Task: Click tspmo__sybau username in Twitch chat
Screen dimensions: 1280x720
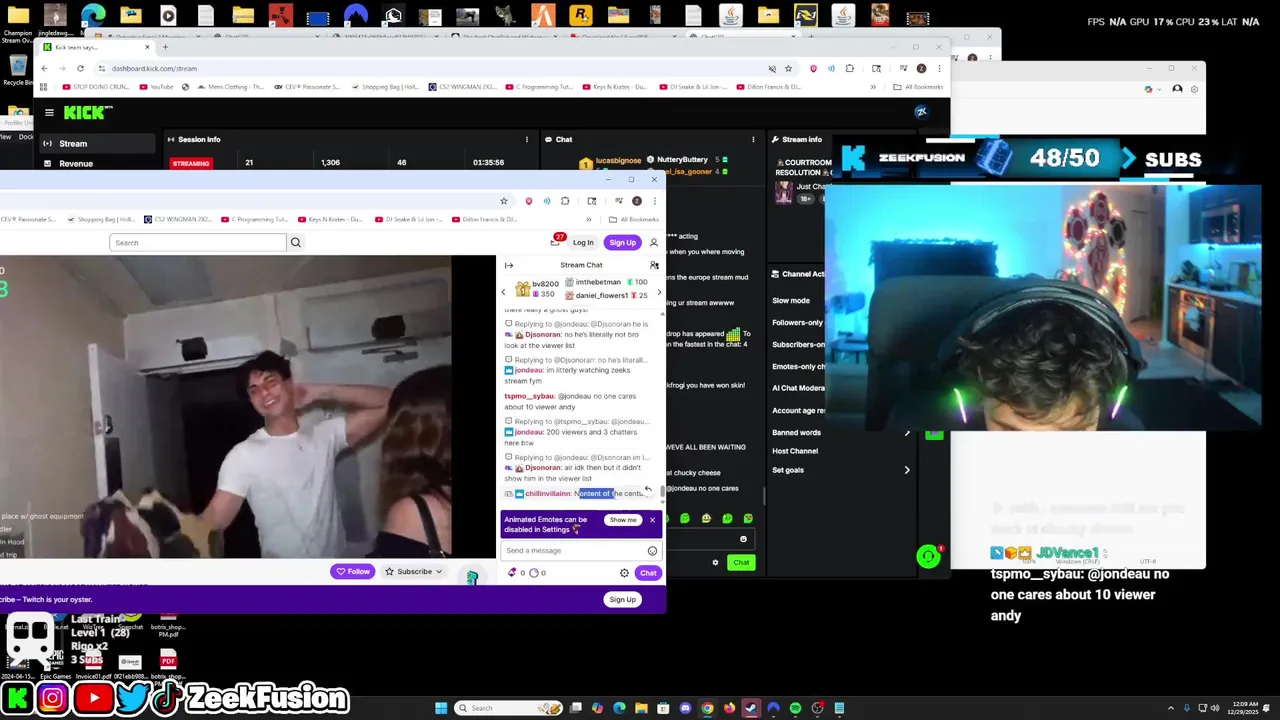Action: (x=528, y=396)
